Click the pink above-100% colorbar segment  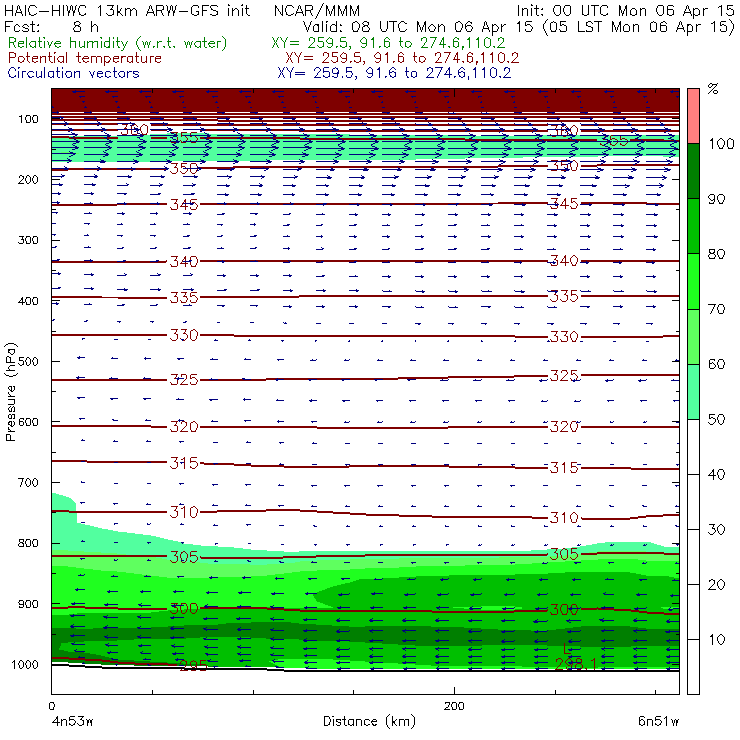click(693, 116)
